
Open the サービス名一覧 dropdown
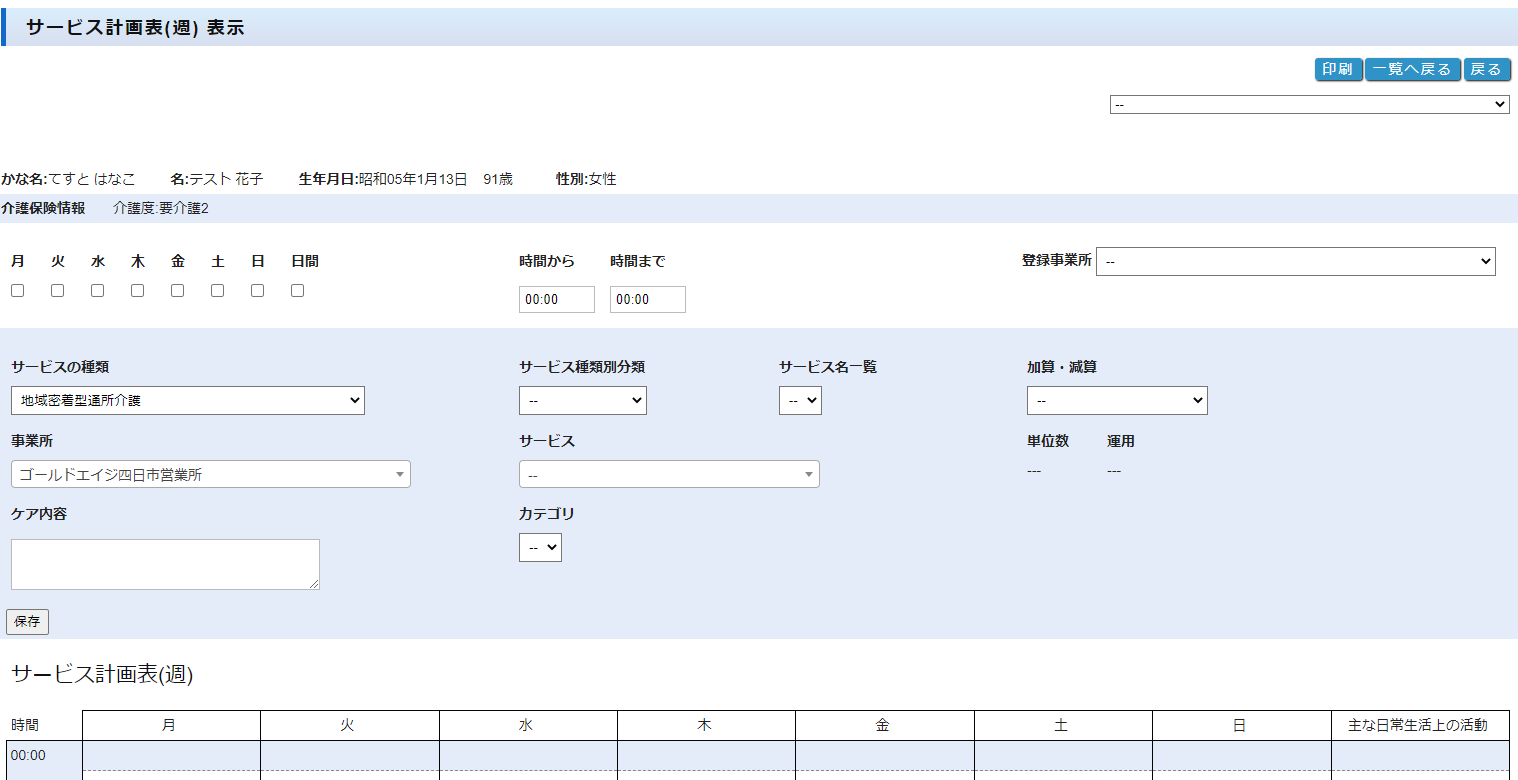[799, 401]
